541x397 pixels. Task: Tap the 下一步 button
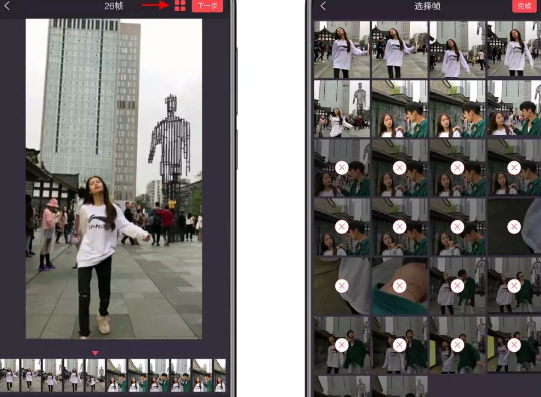click(207, 6)
